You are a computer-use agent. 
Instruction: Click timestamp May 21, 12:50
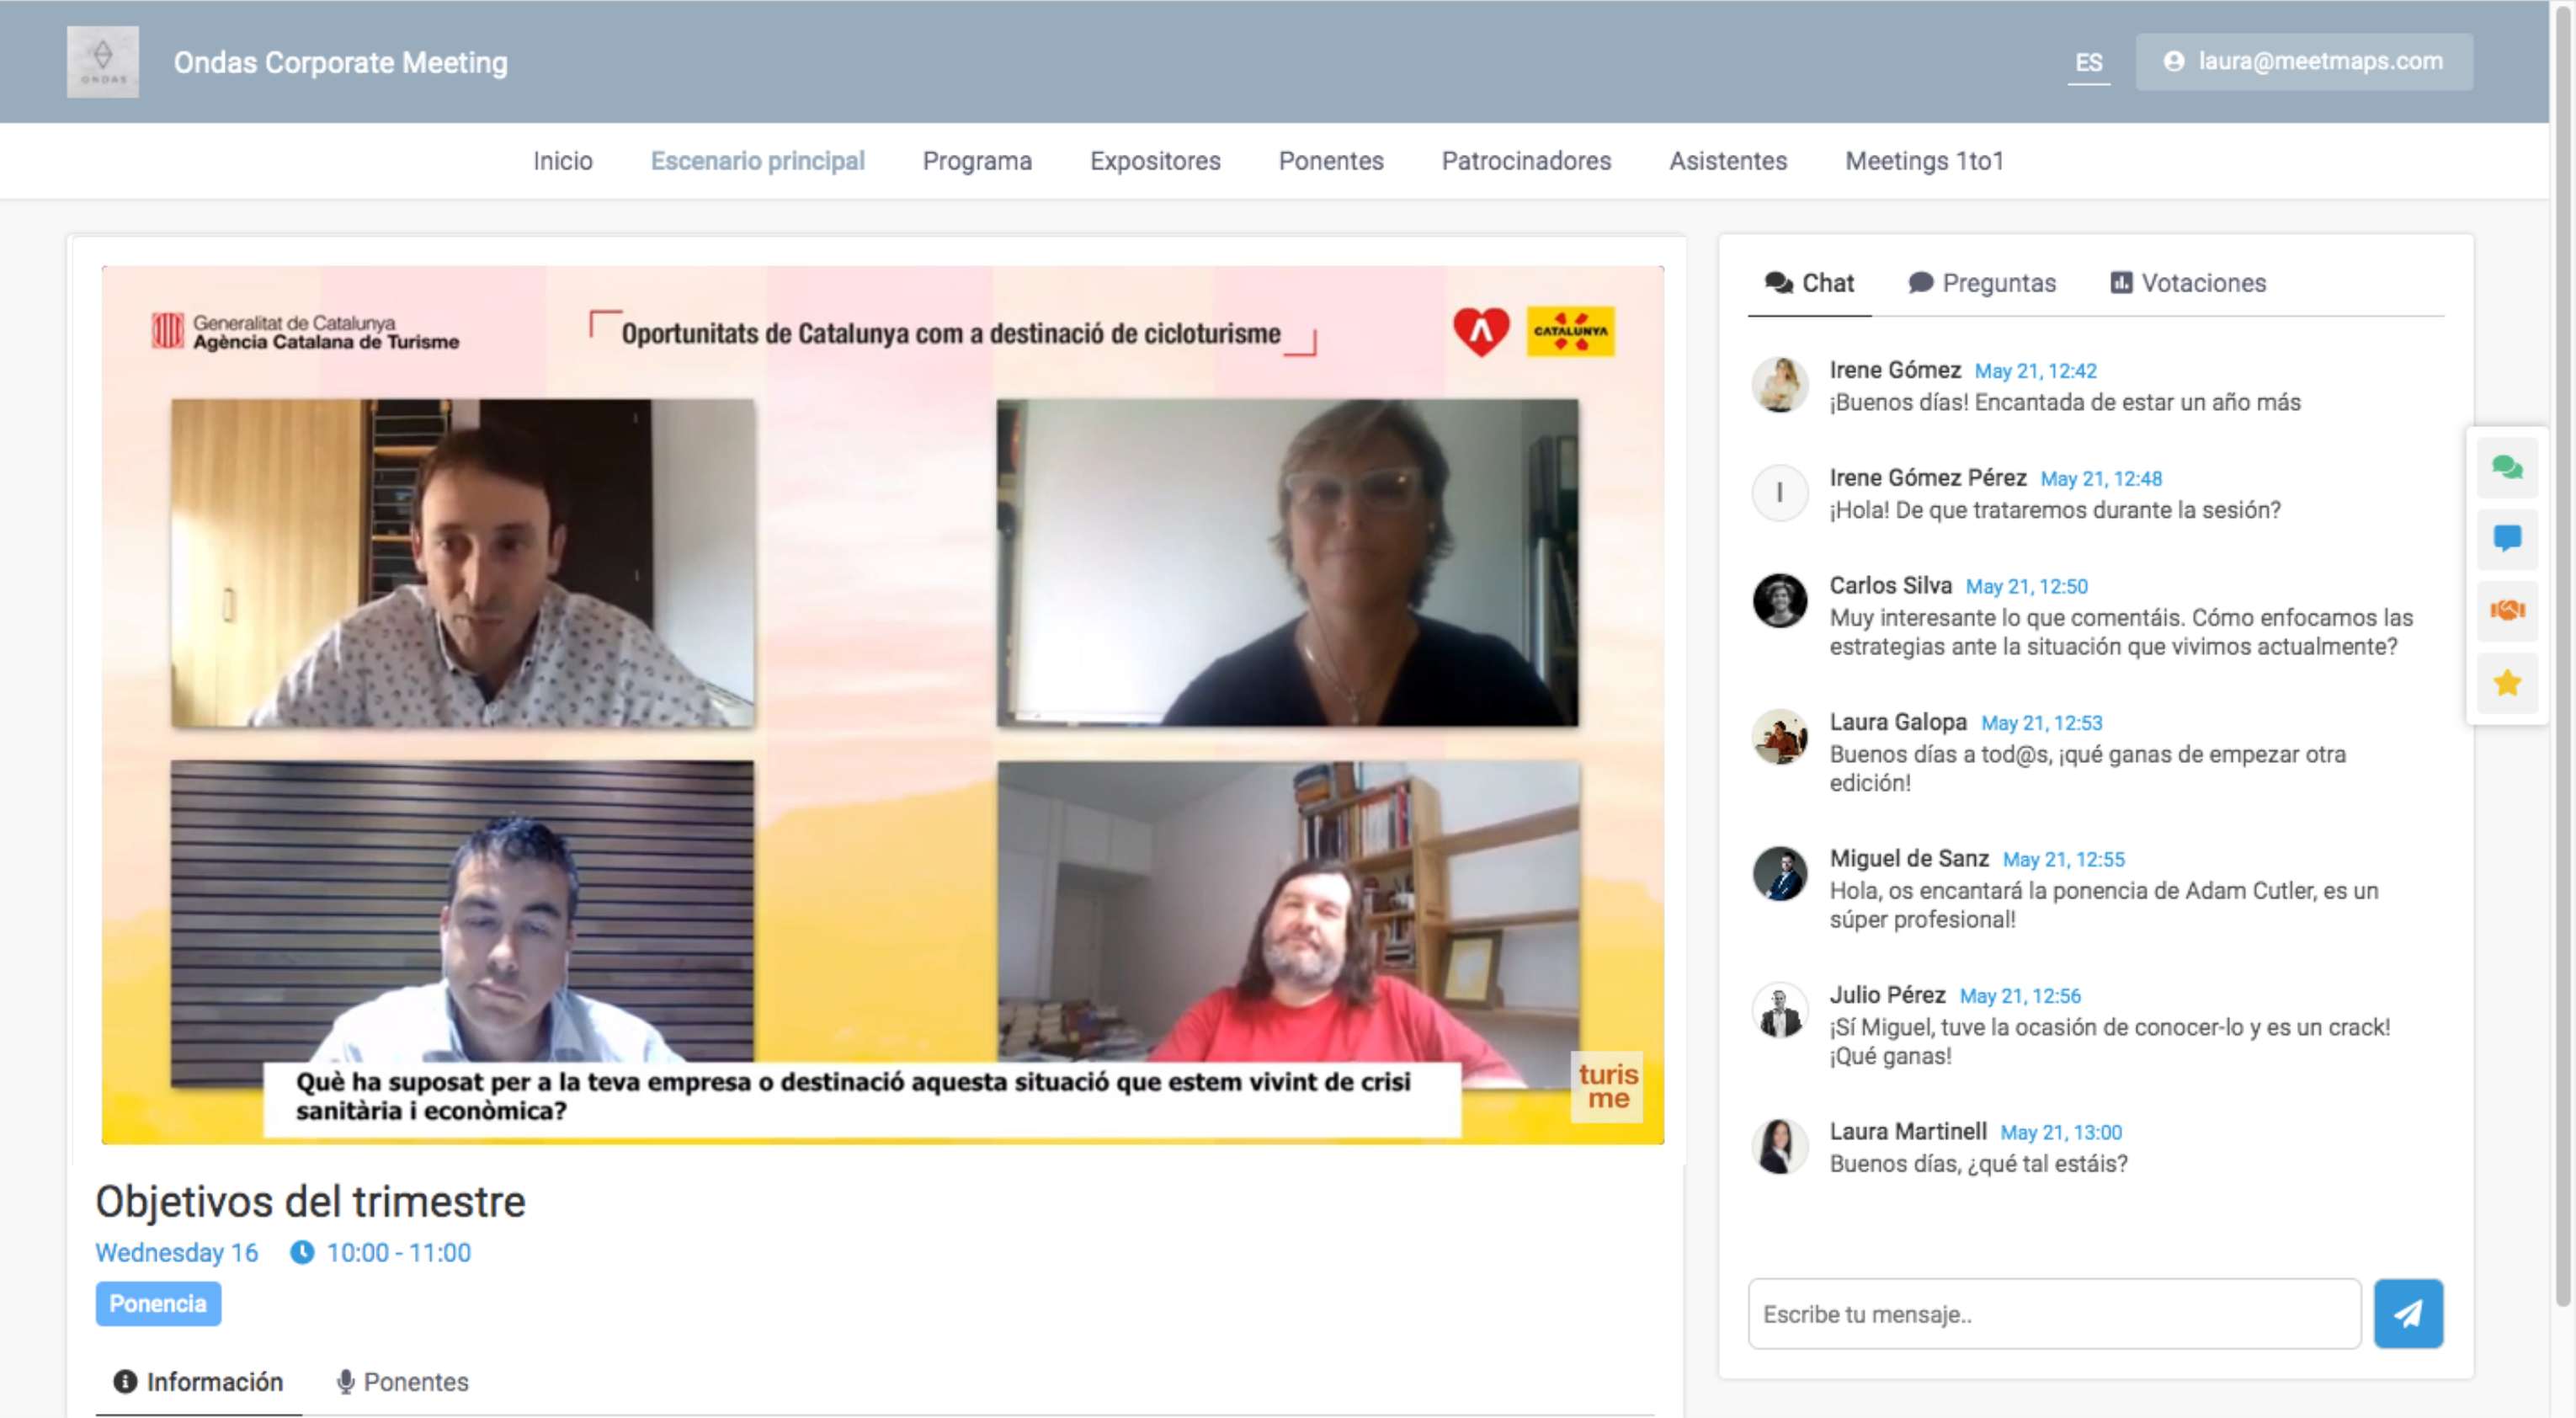click(x=2026, y=586)
